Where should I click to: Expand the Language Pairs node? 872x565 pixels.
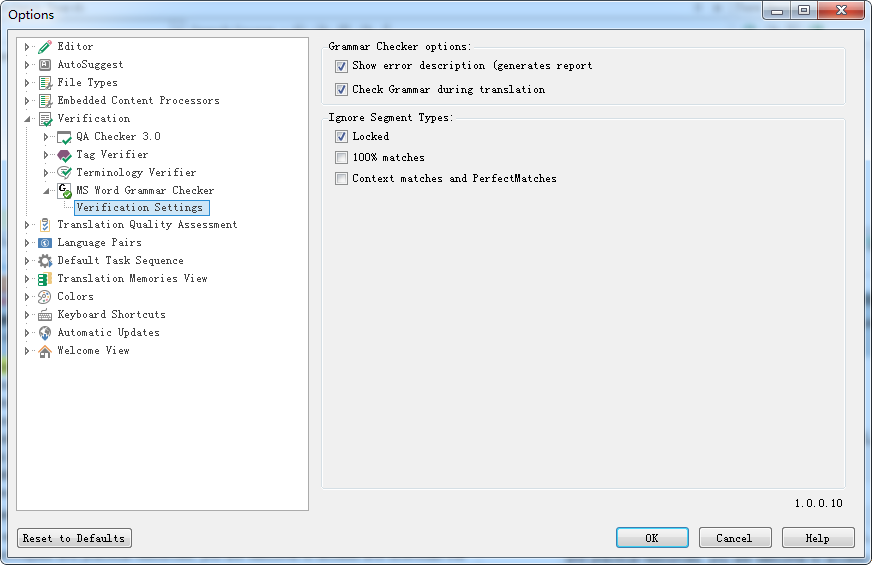tap(28, 243)
